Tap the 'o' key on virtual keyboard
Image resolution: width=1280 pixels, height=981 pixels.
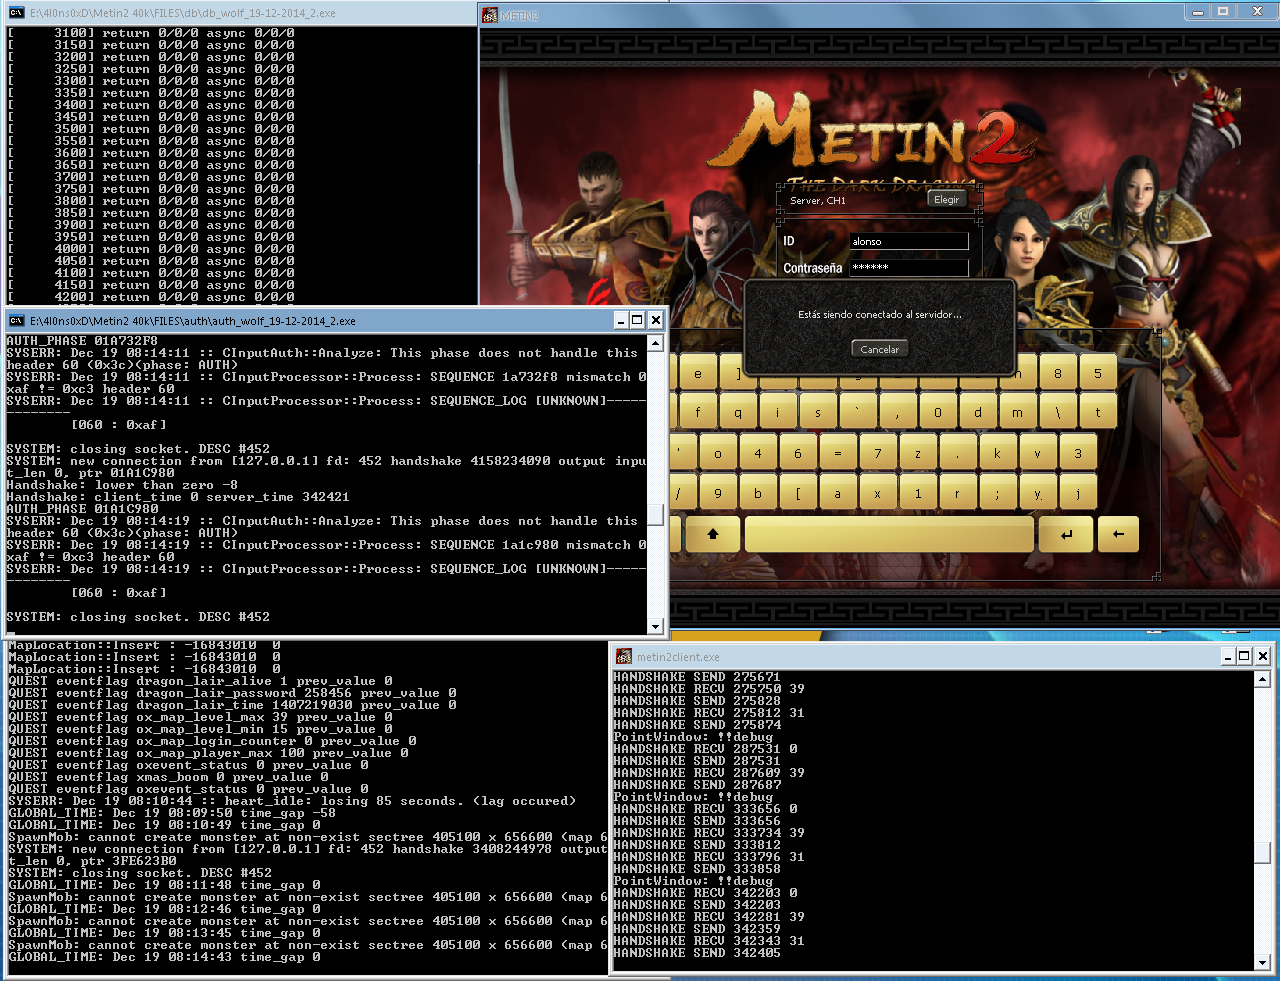tap(718, 453)
